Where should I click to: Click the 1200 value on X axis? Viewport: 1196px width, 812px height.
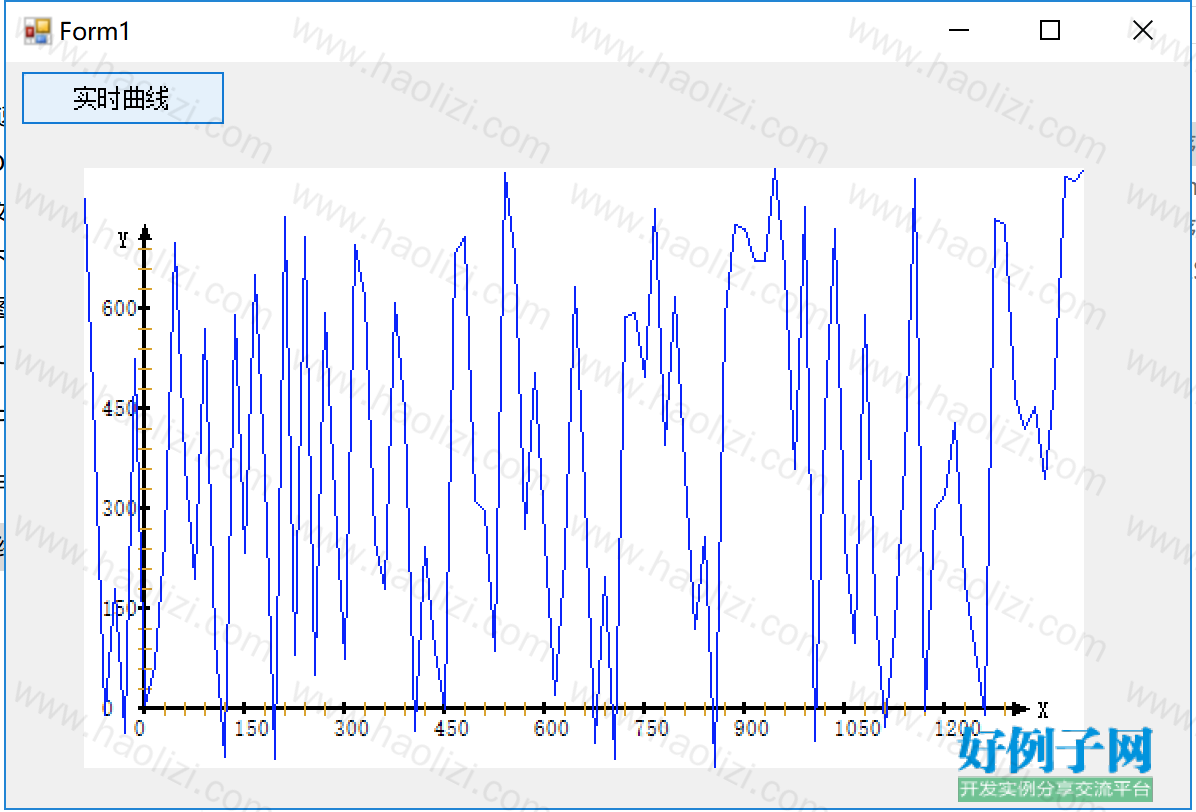(957, 728)
